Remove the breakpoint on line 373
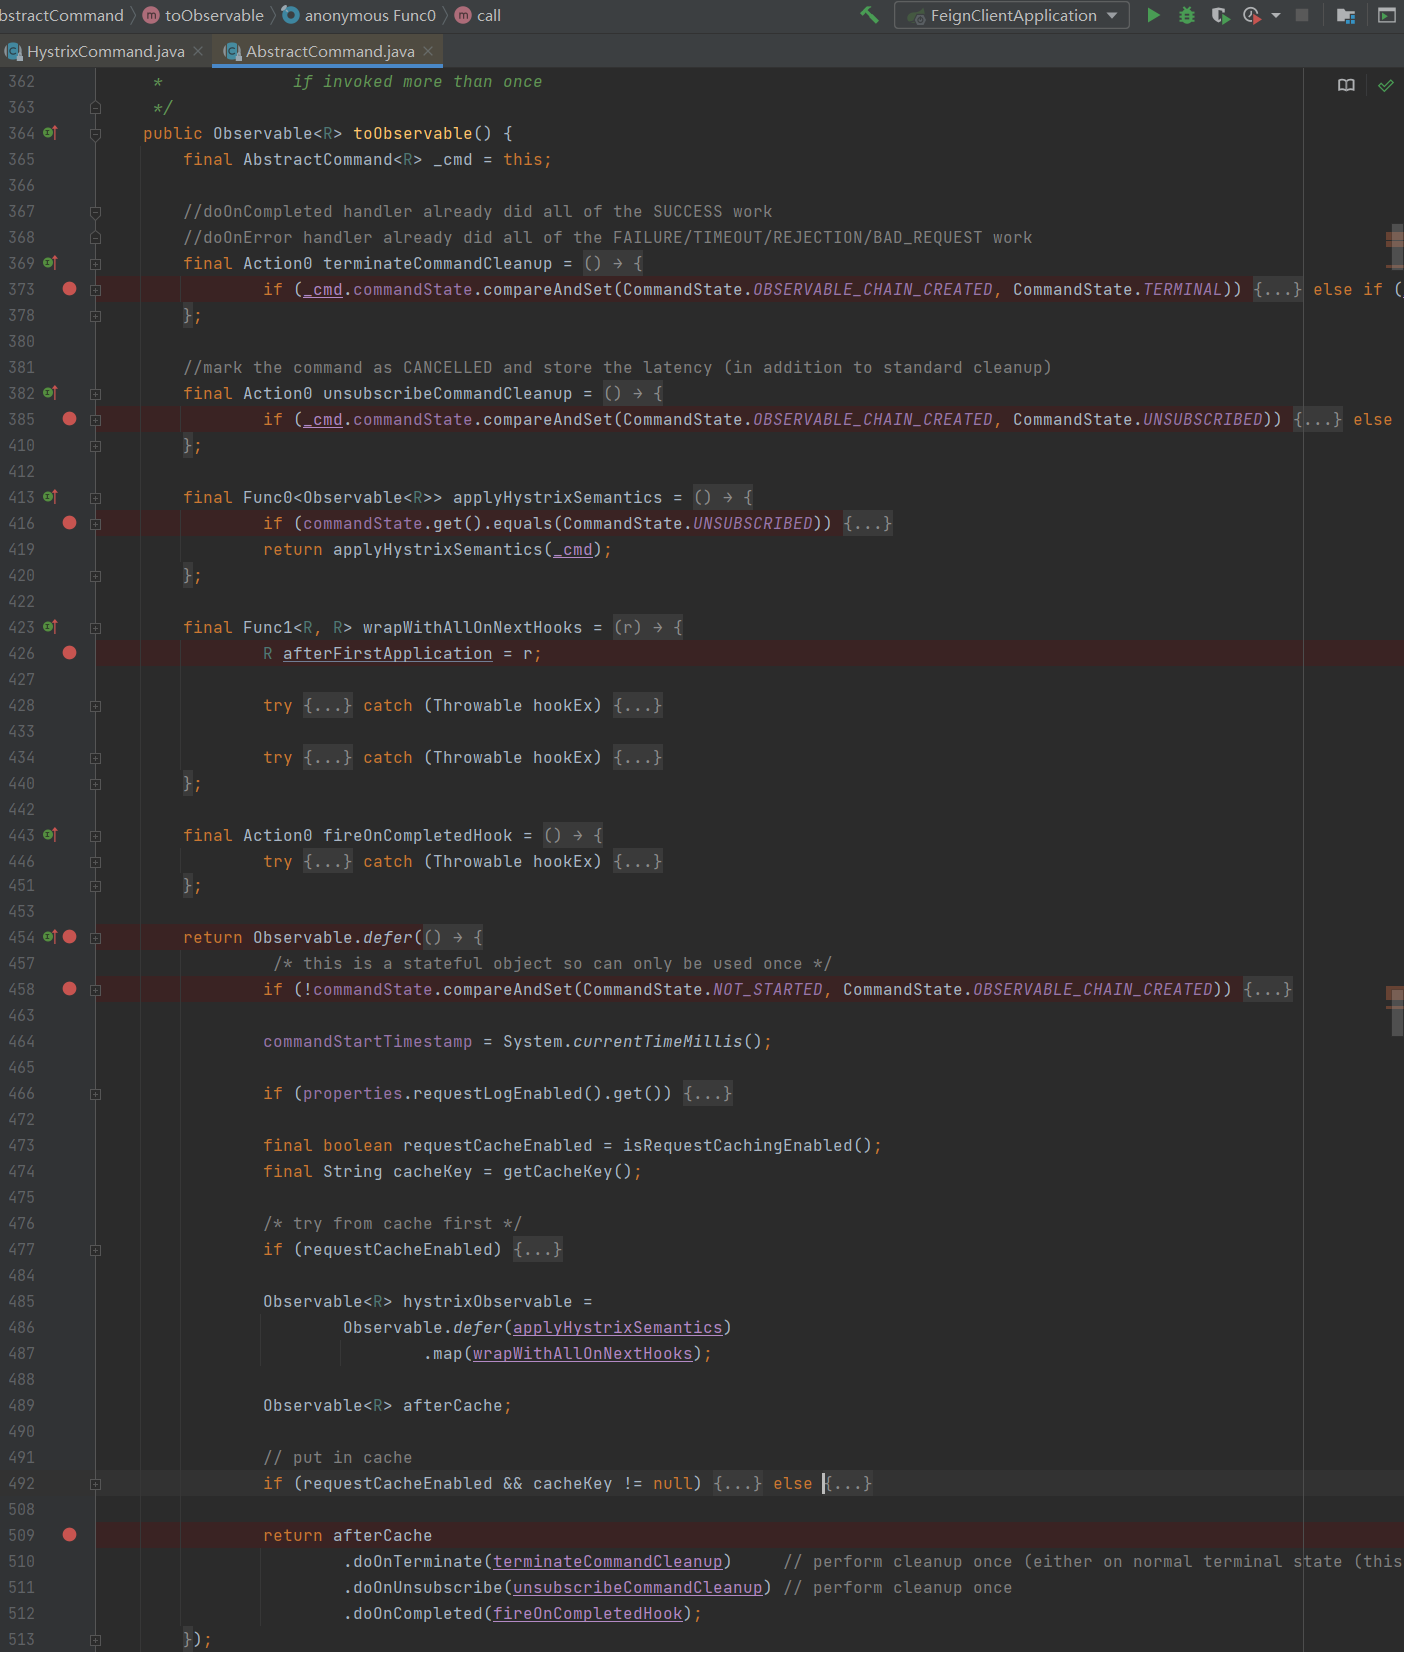This screenshot has height=1658, width=1404. 69,289
